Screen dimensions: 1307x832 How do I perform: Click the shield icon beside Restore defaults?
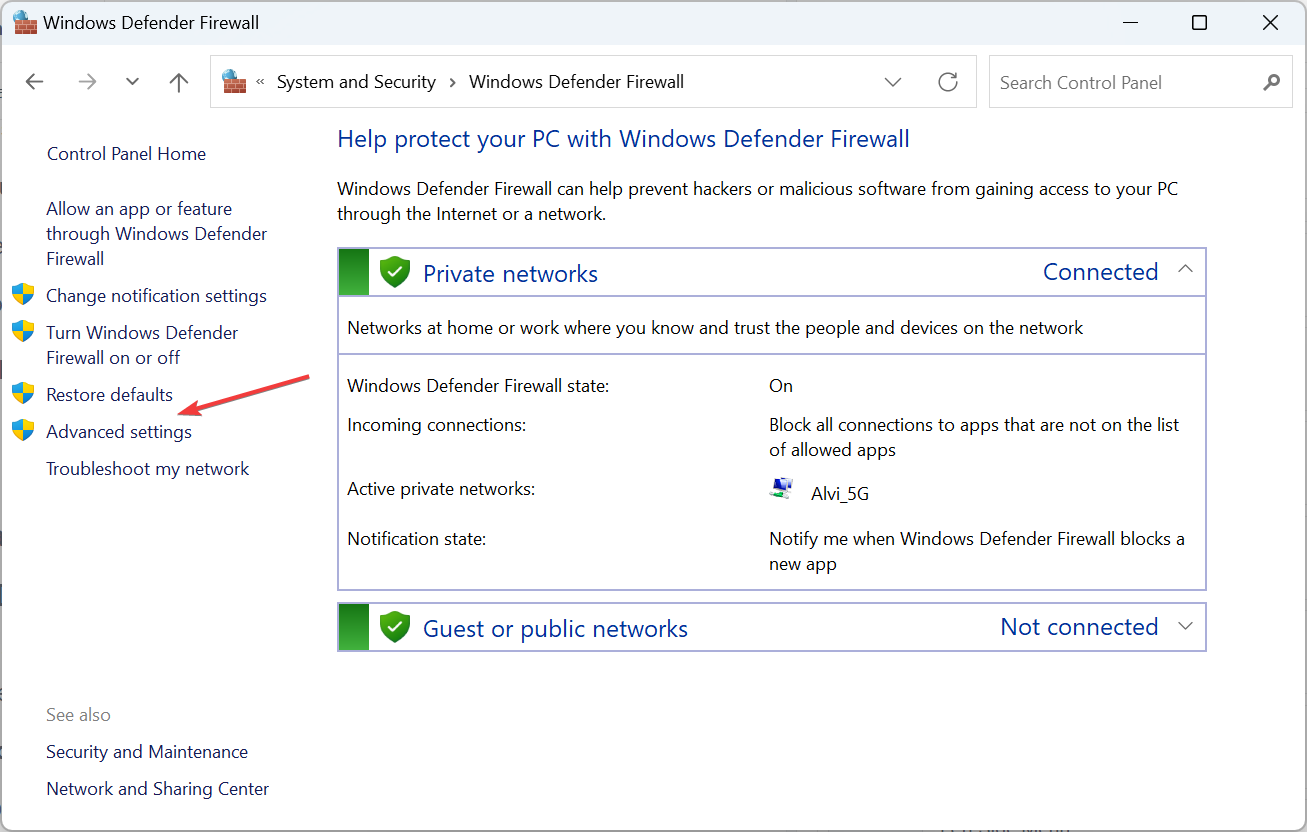(x=22, y=394)
